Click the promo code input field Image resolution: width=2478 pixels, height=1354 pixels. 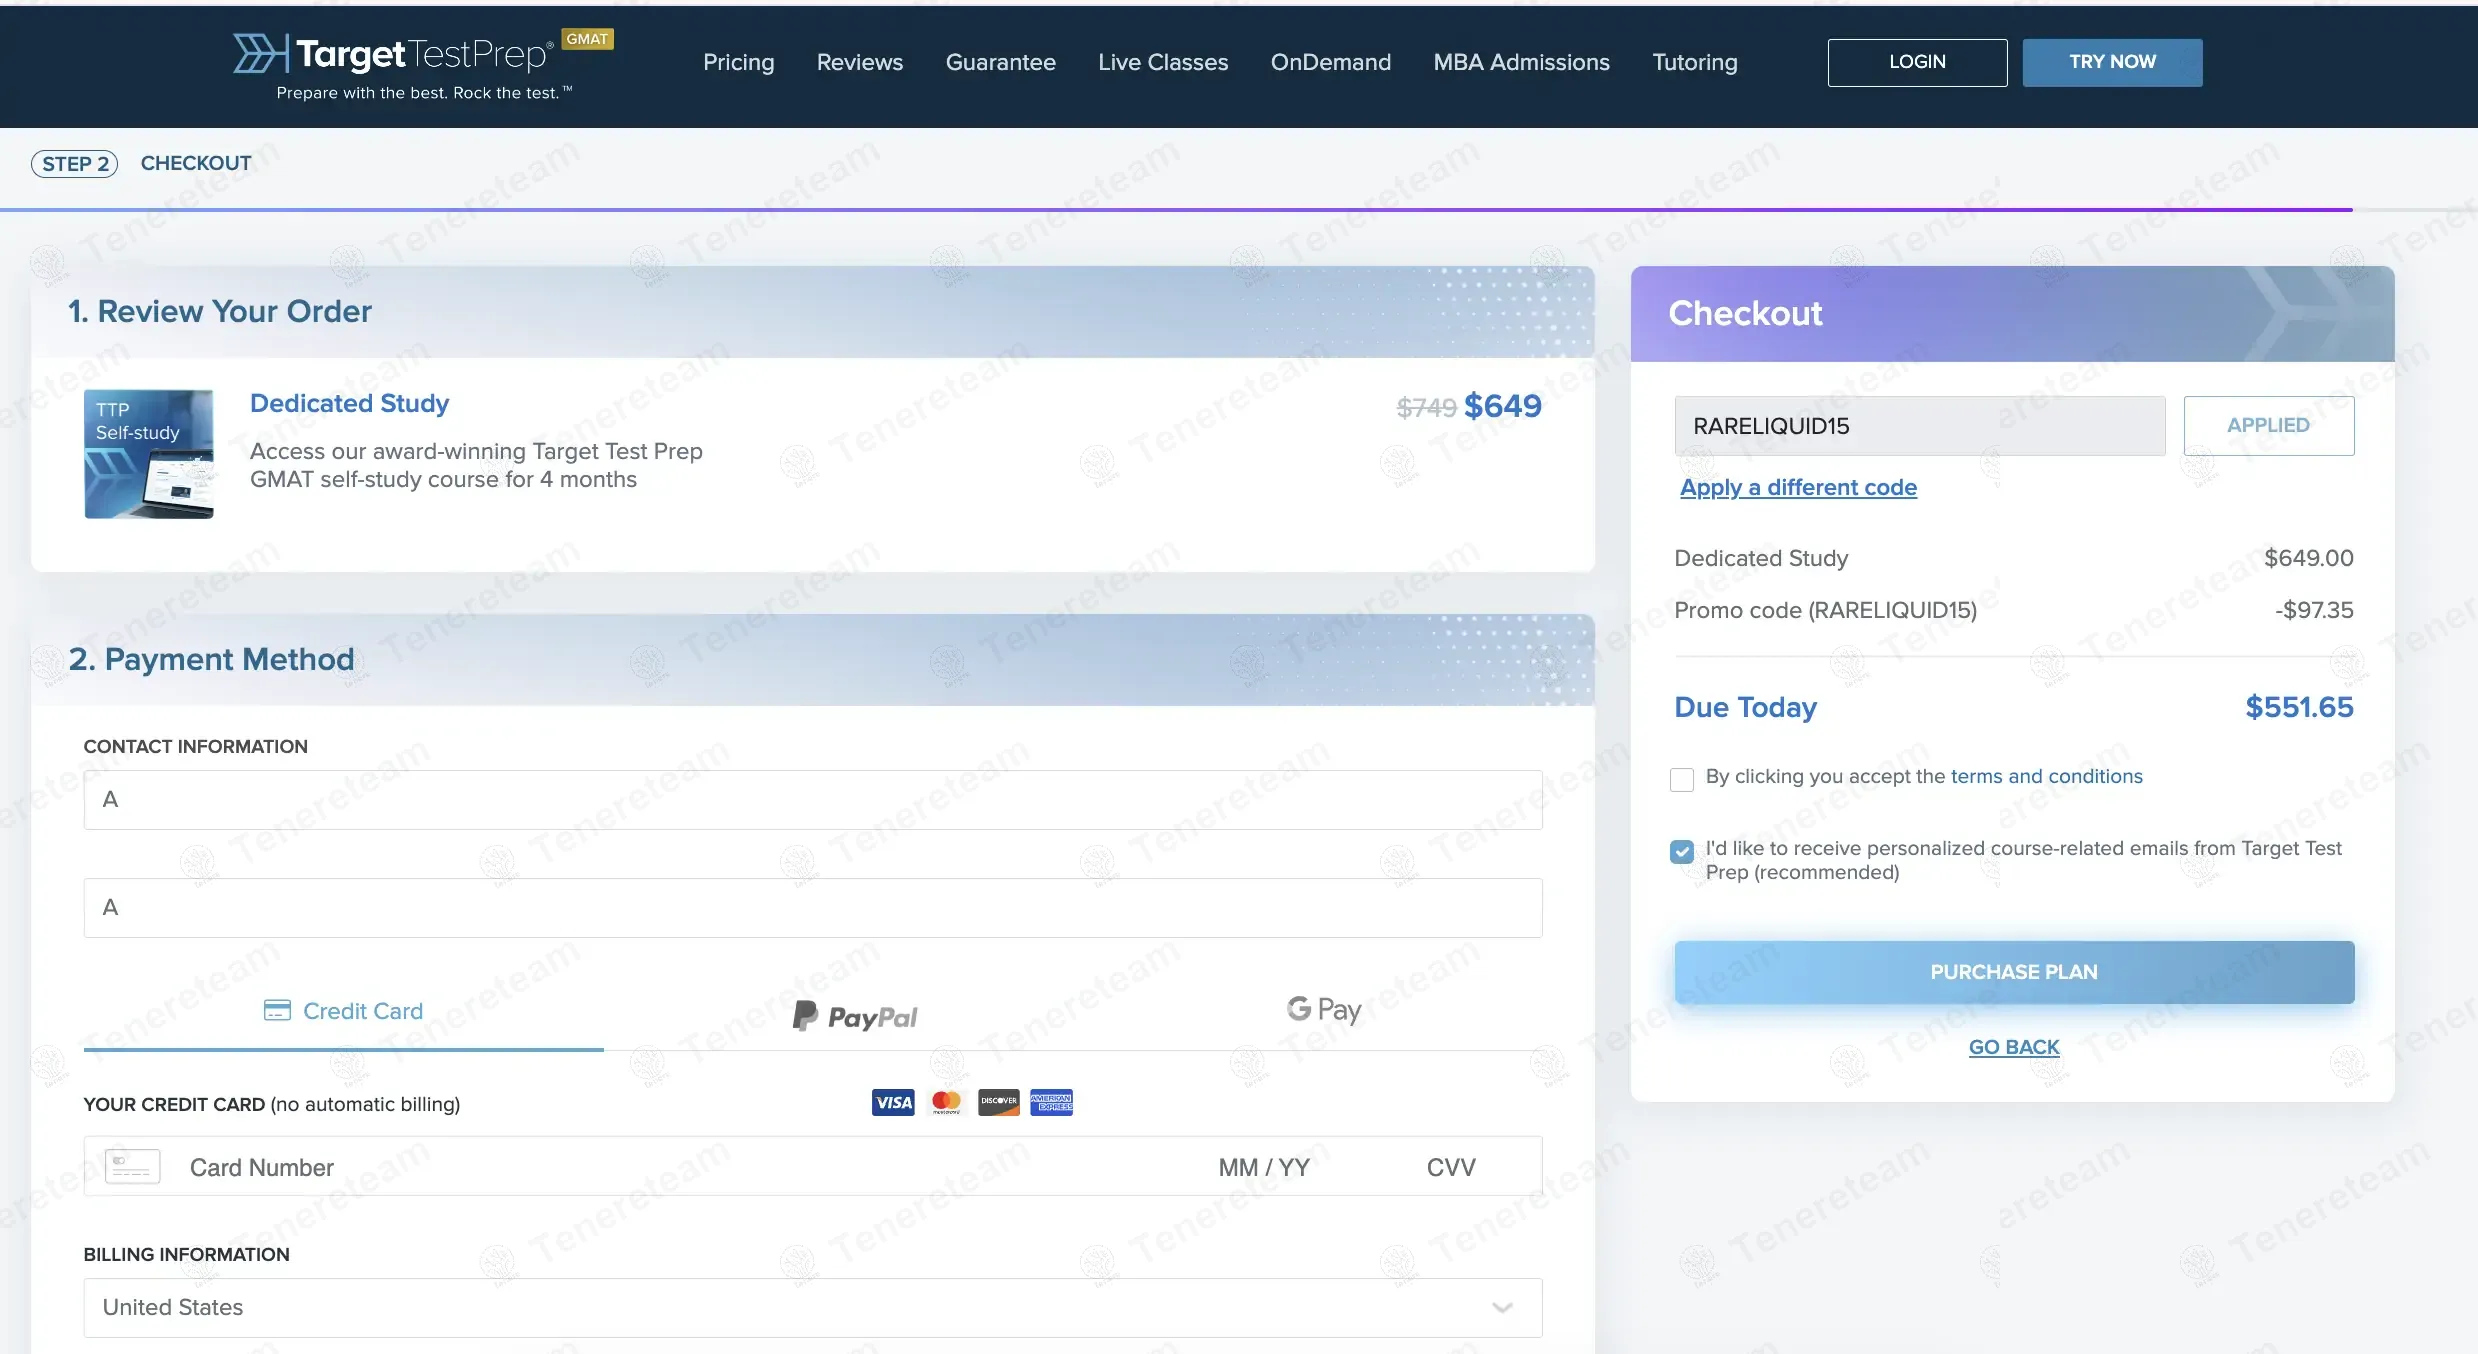click(x=1919, y=426)
